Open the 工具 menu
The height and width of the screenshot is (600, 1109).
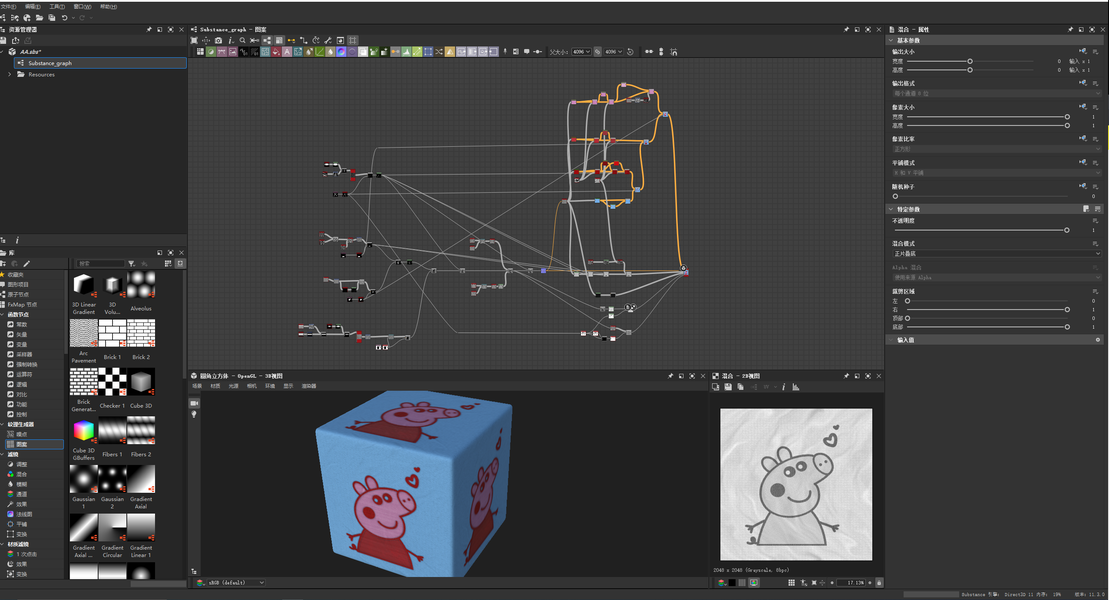57,6
